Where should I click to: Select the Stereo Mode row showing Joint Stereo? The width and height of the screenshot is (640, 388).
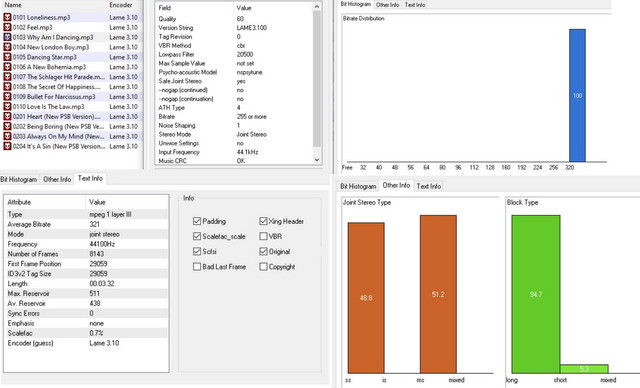(234, 134)
